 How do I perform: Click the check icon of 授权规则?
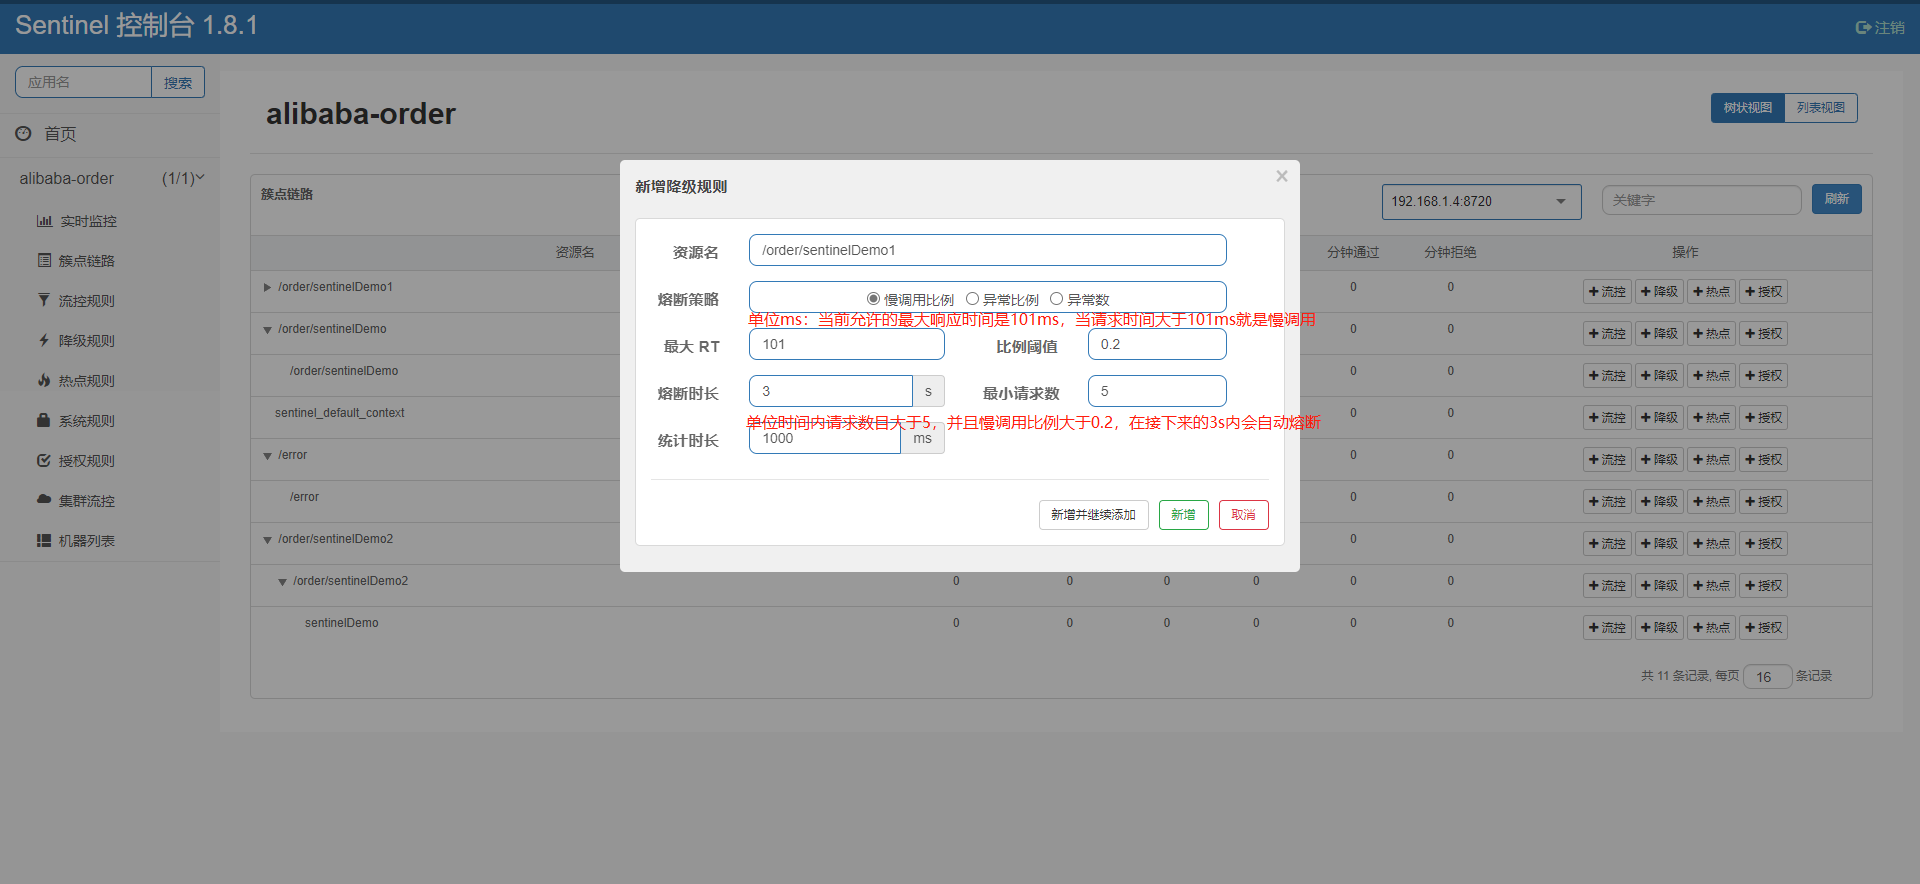[44, 460]
